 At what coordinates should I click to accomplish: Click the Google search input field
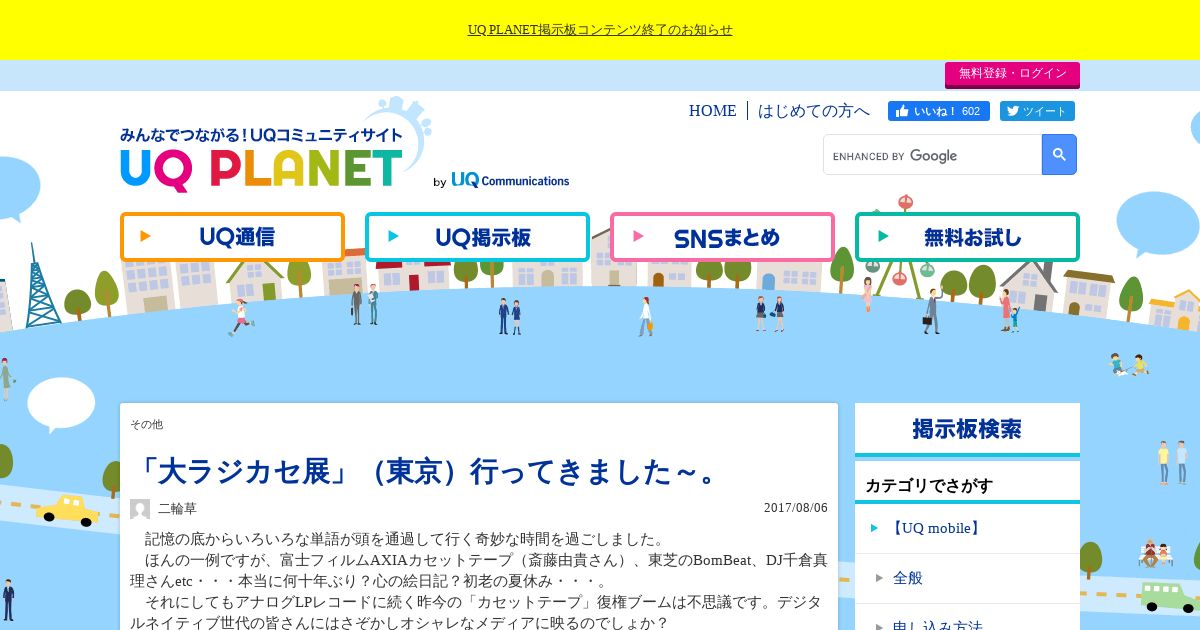click(932, 155)
